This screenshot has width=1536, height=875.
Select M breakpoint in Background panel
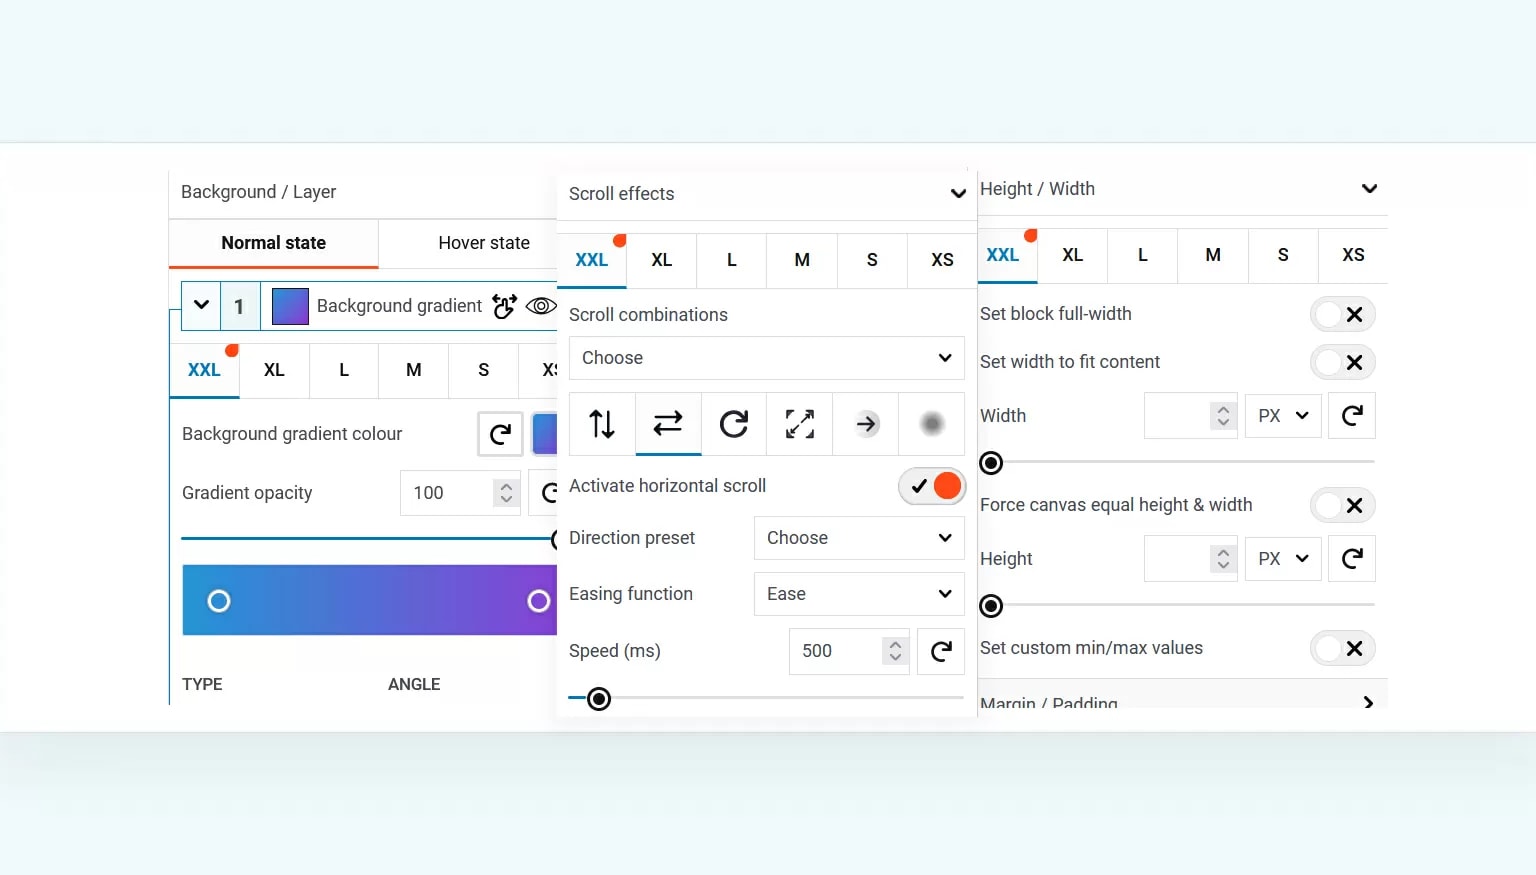pos(414,370)
